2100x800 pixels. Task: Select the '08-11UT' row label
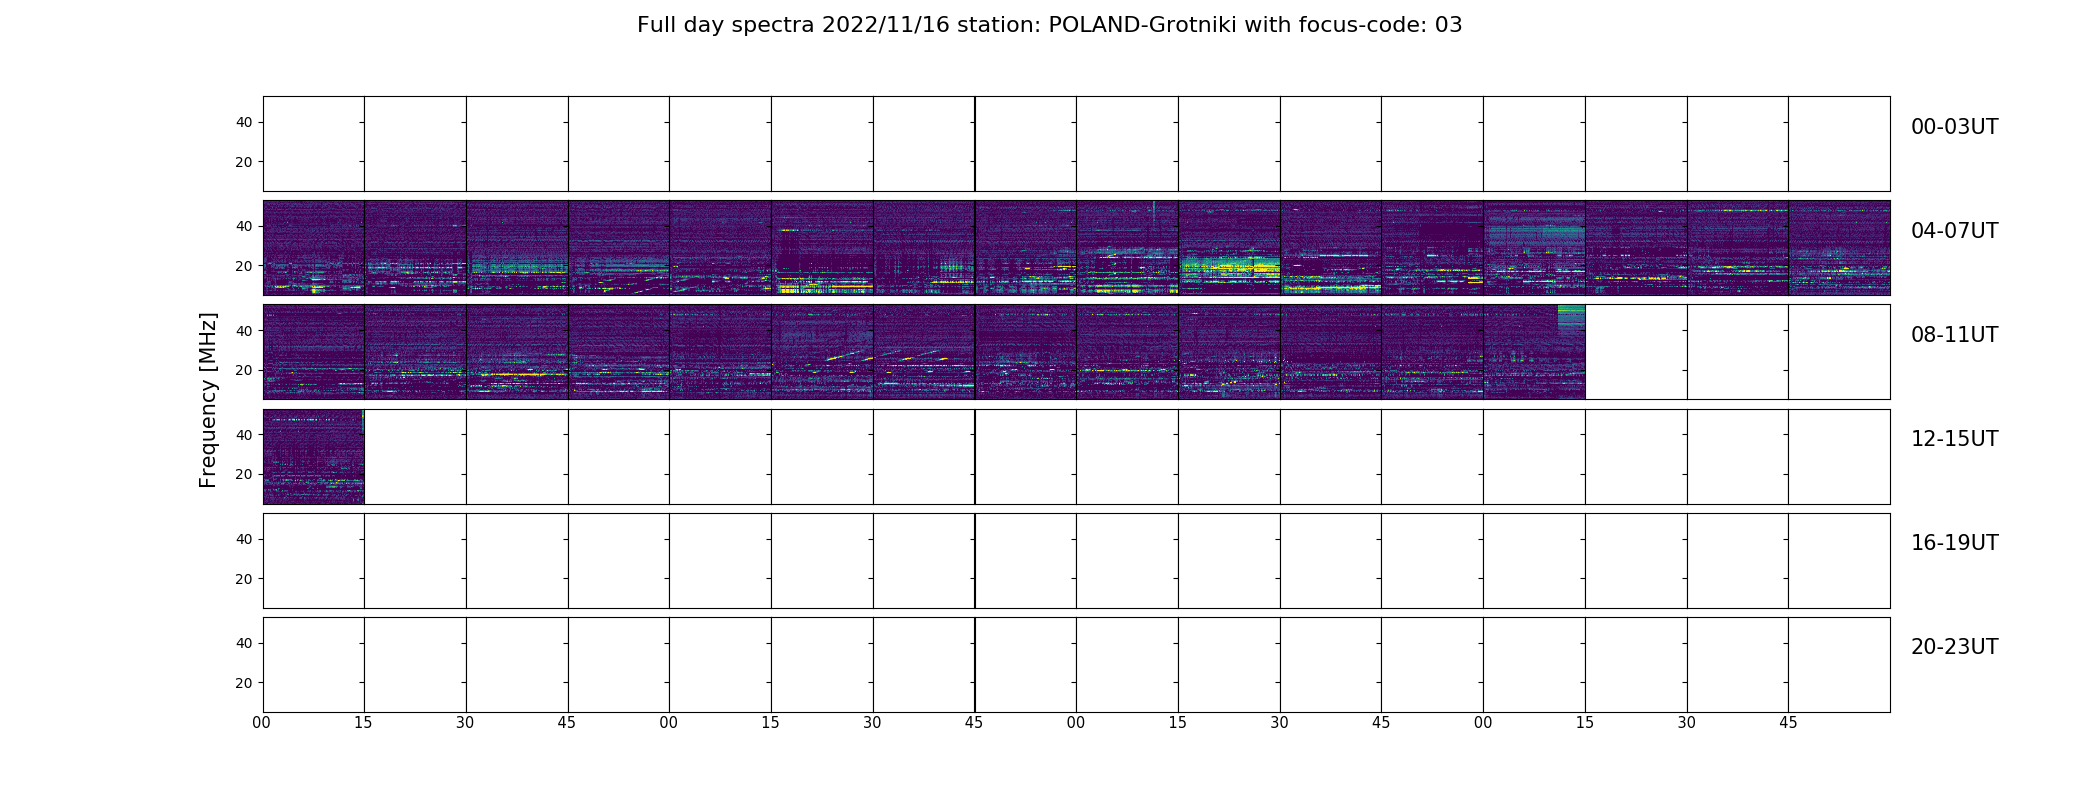(x=1954, y=335)
